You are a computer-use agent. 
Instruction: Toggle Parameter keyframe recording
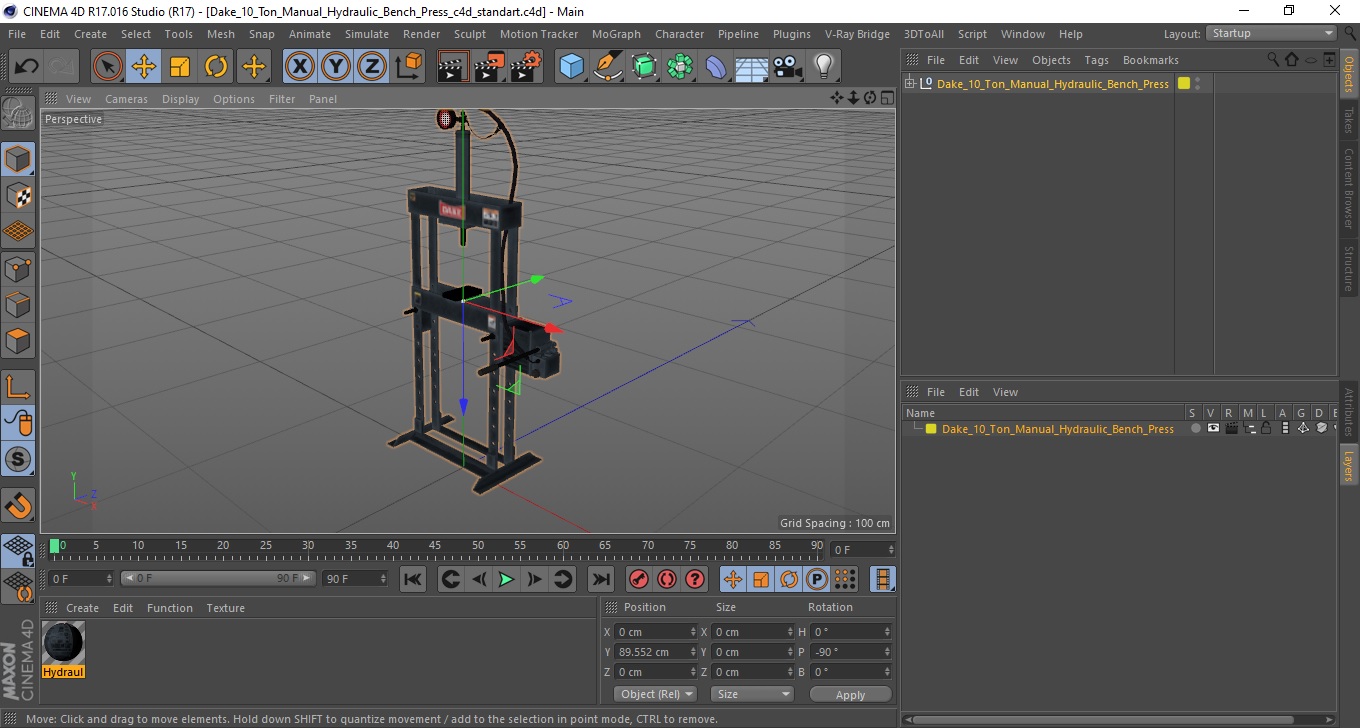[x=817, y=579]
